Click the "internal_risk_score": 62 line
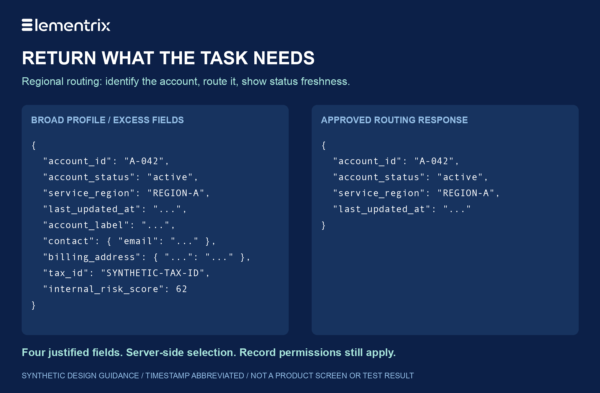This screenshot has width=600, height=393. 115,289
